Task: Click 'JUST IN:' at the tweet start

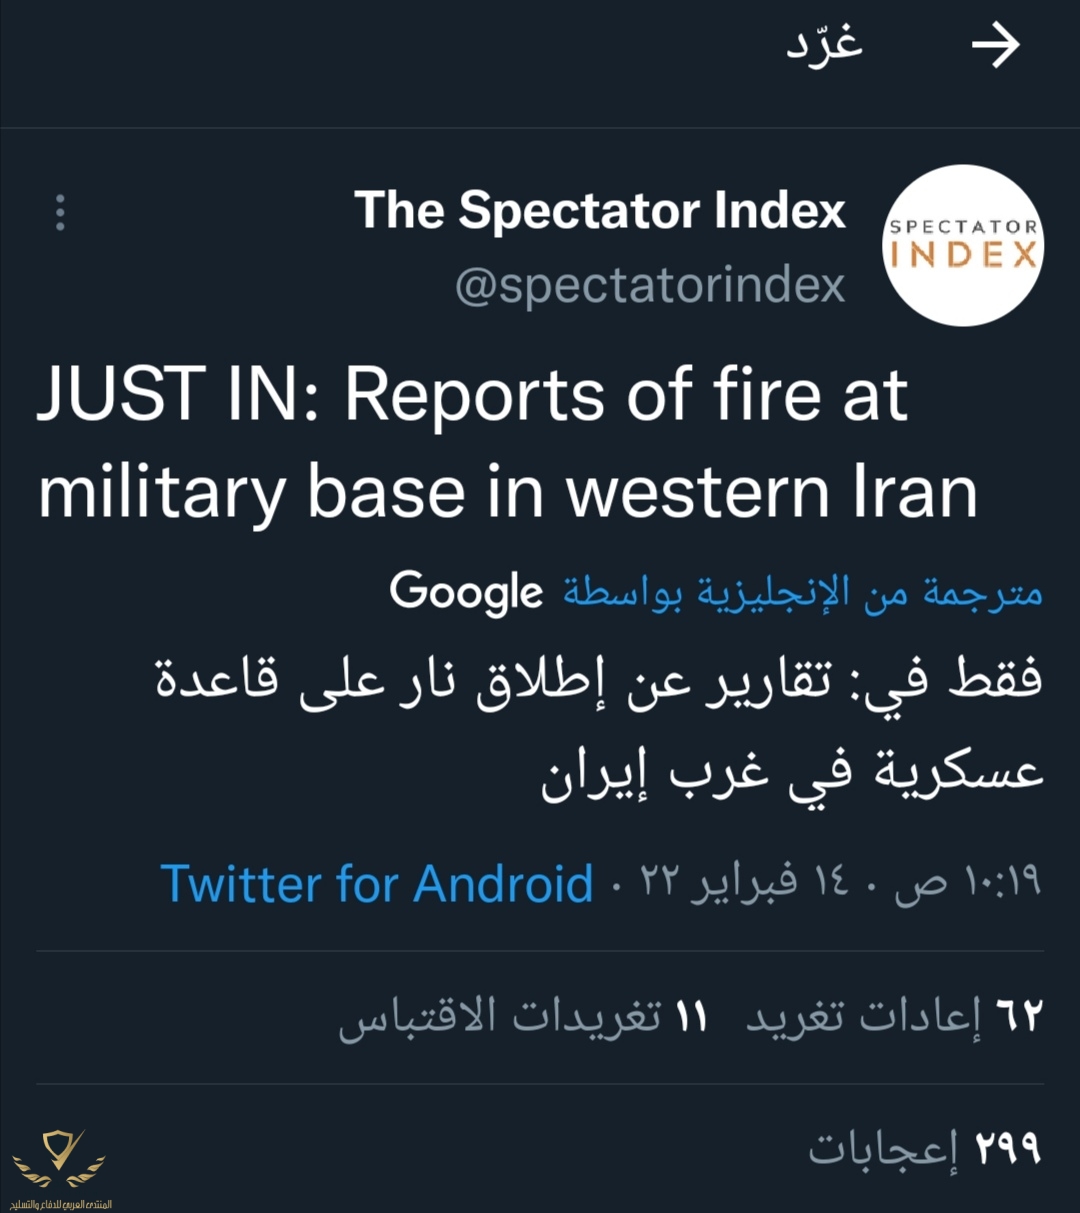Action: [176, 395]
